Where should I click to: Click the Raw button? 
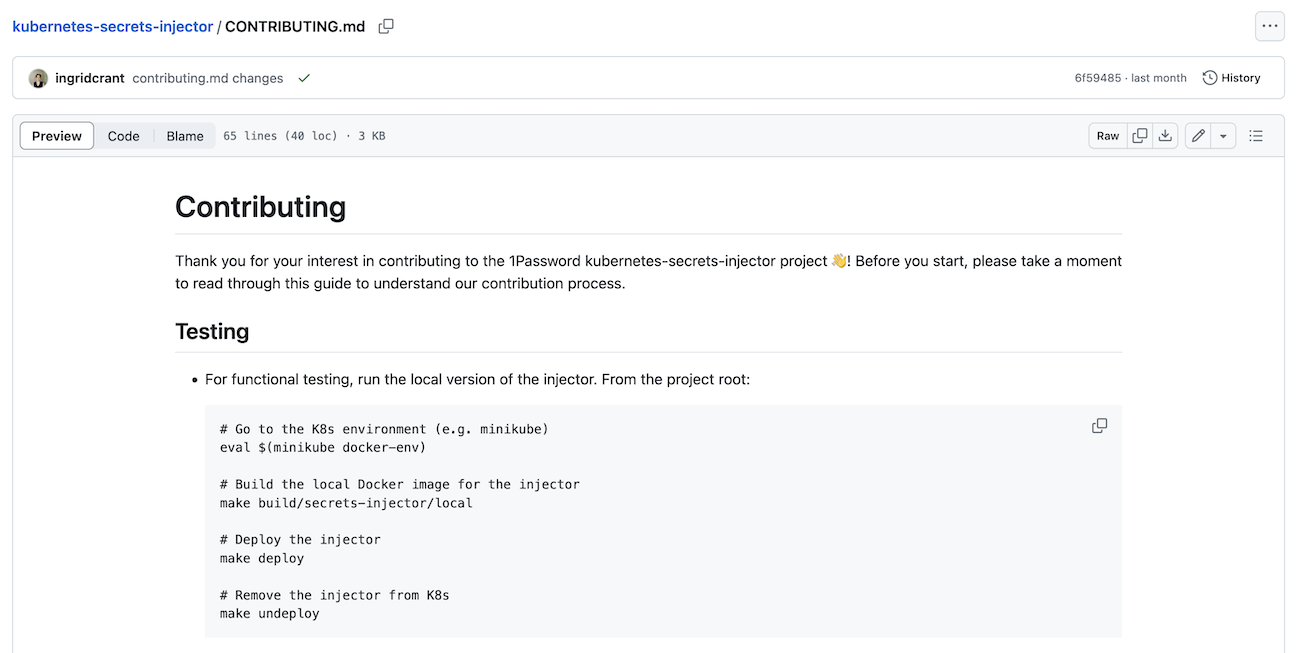coord(1107,135)
